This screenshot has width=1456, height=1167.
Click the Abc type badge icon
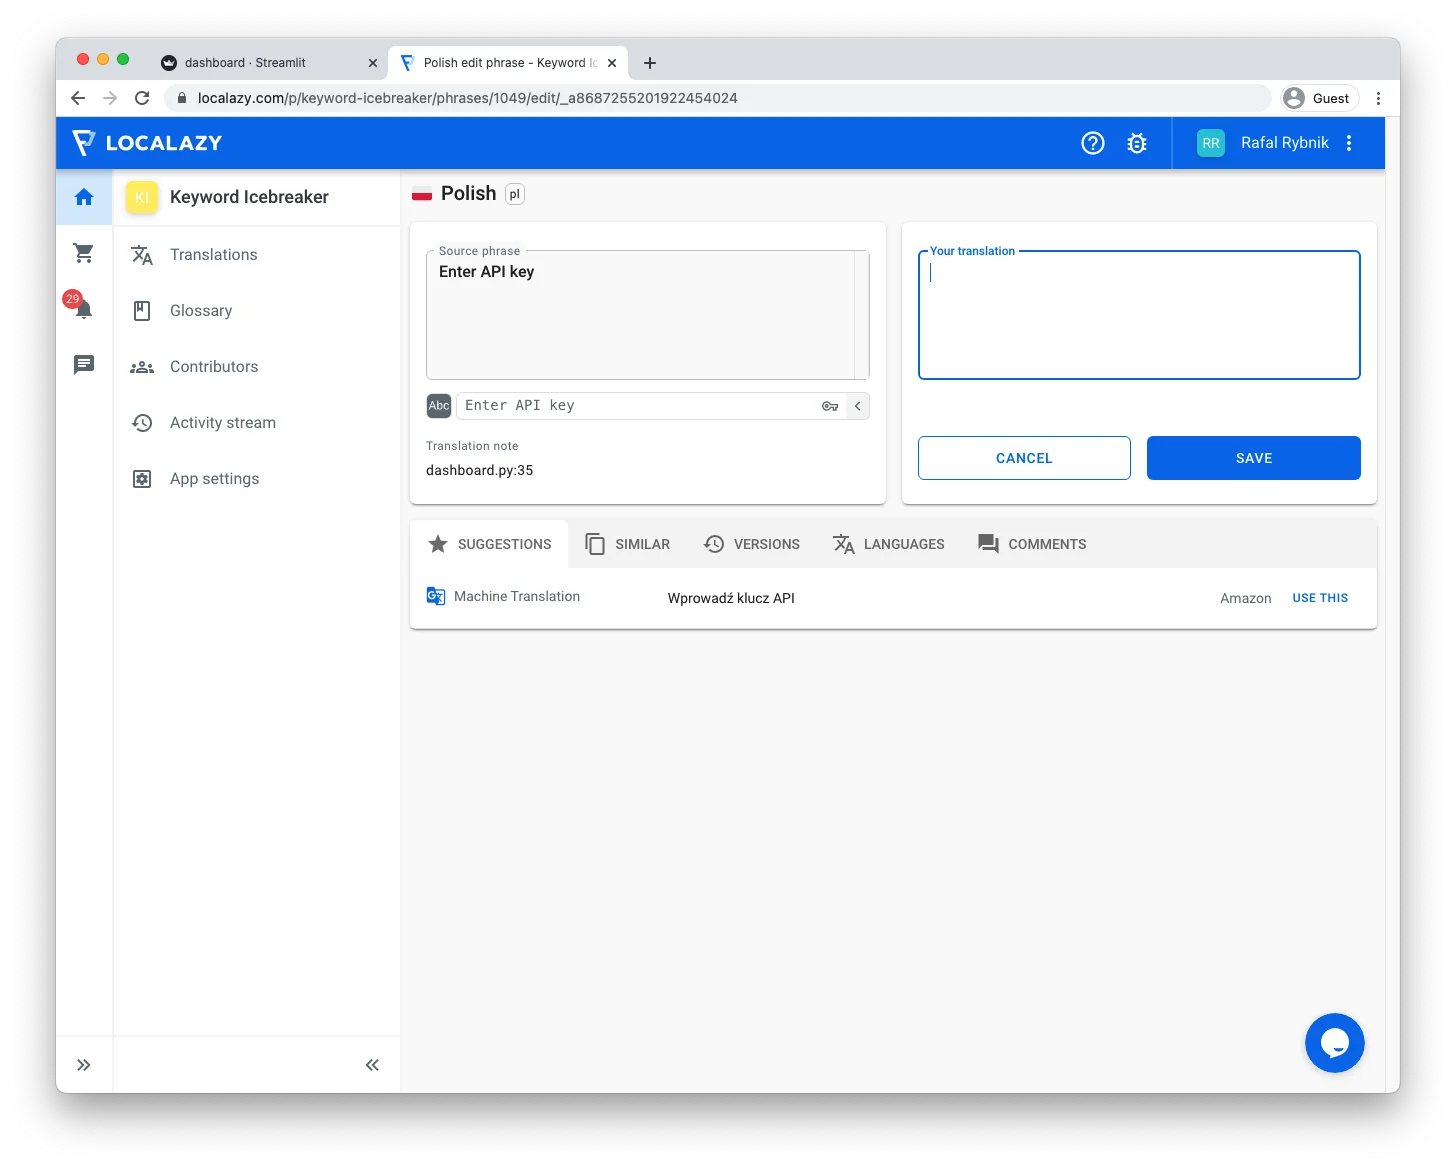pyautogui.click(x=439, y=406)
